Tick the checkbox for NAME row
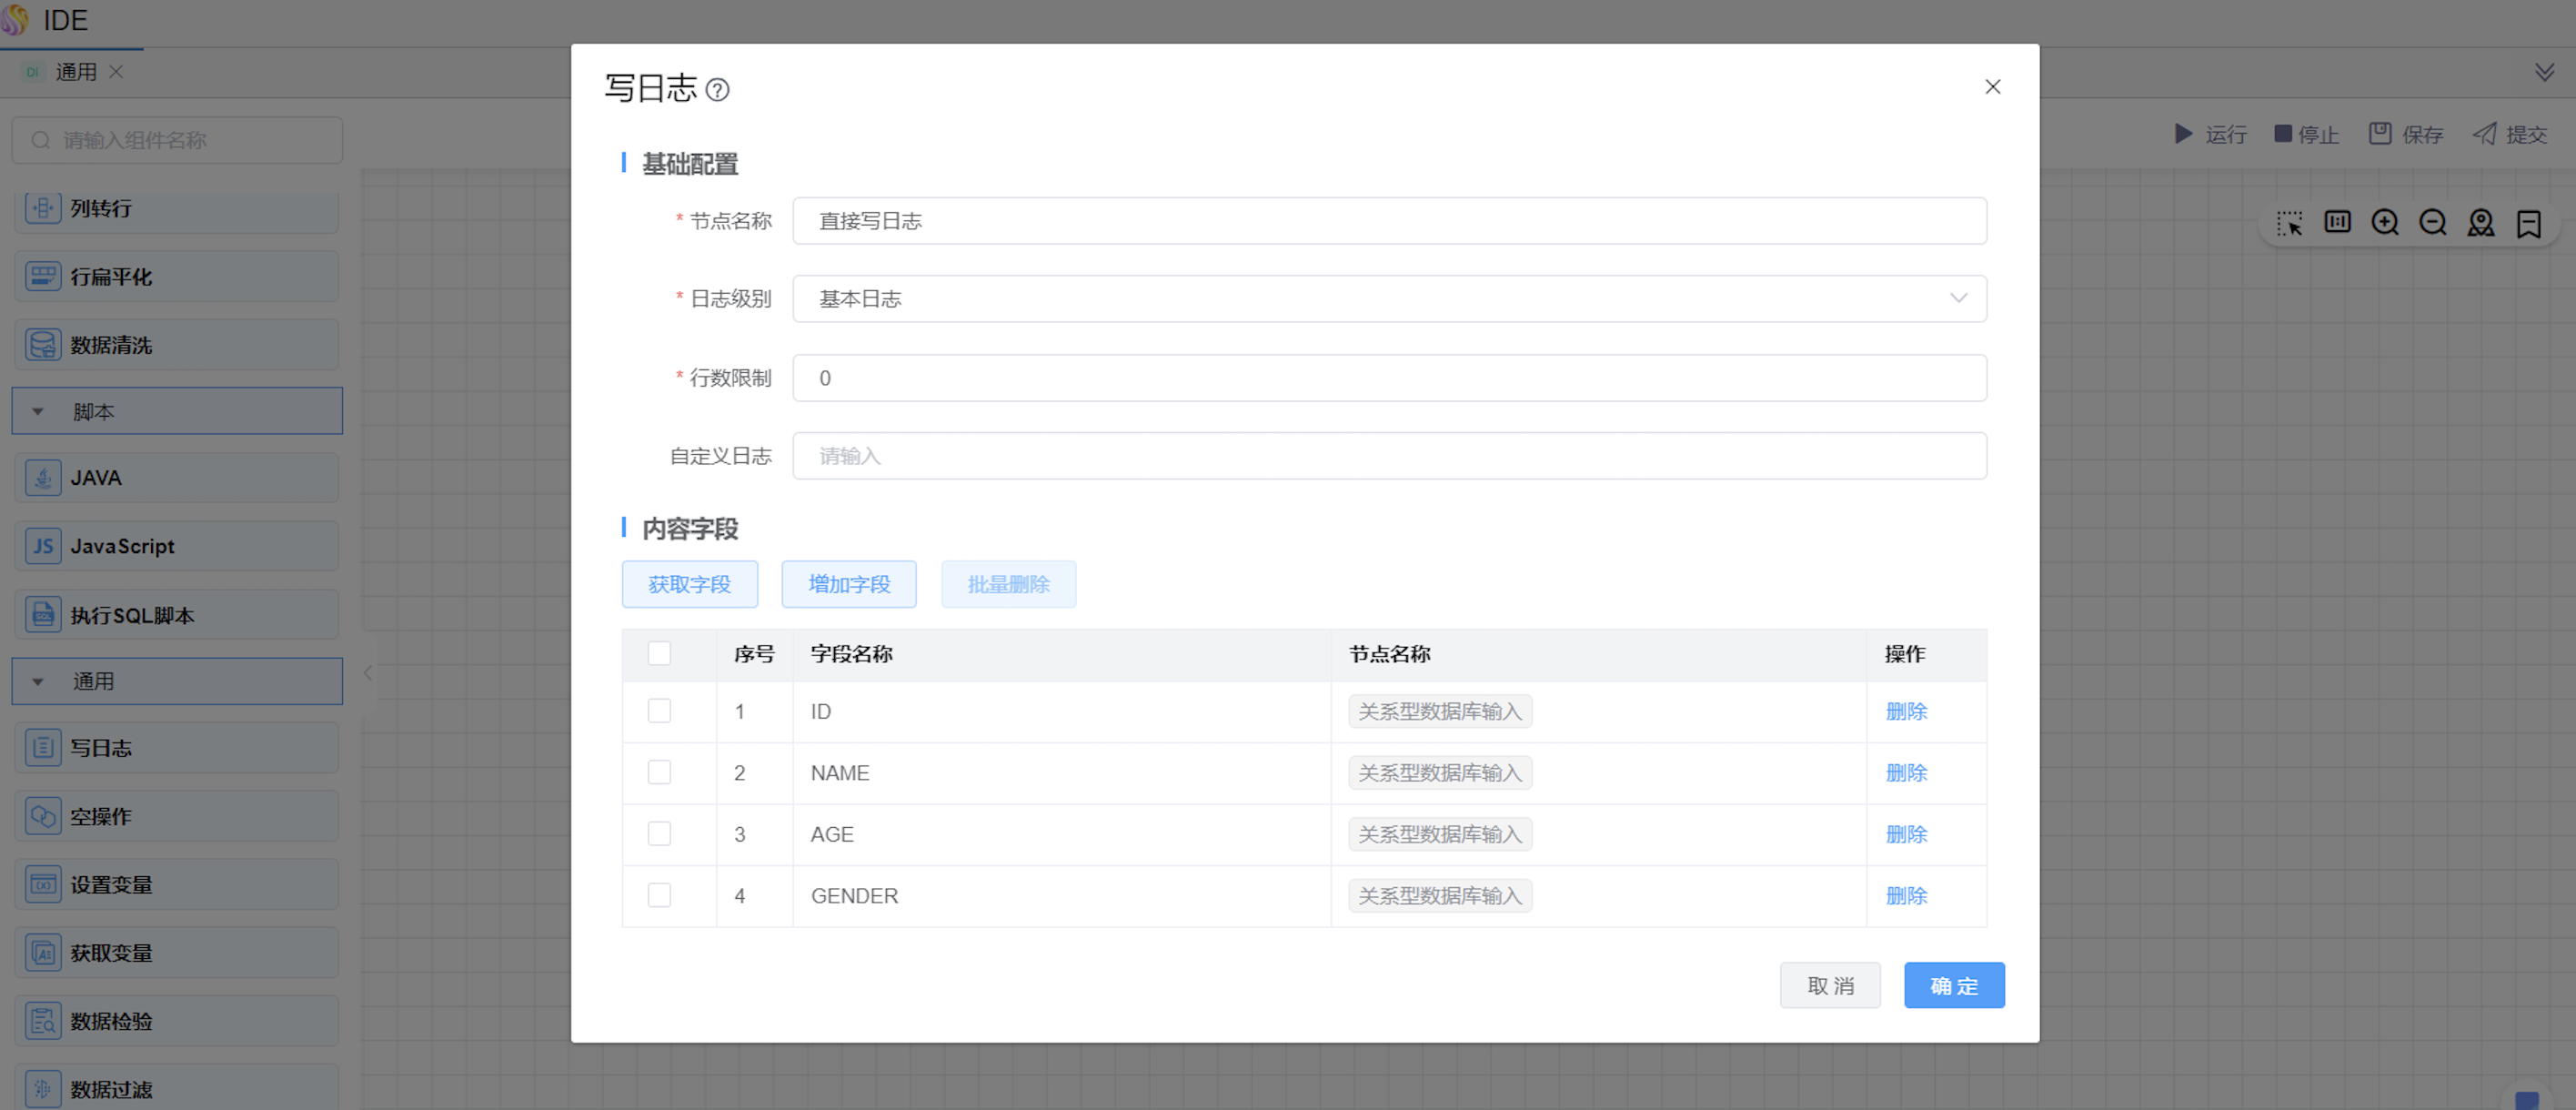2576x1110 pixels. (x=659, y=773)
